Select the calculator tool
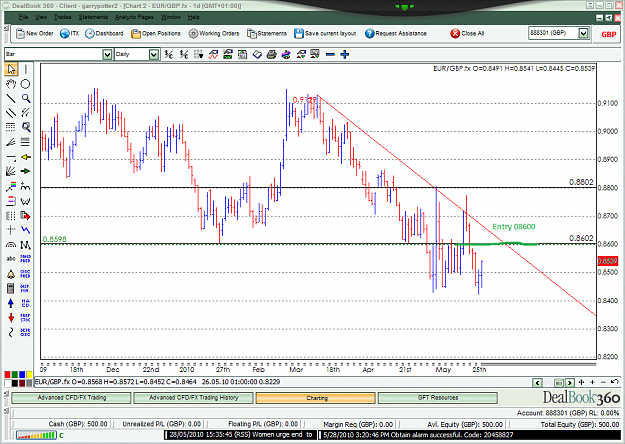Image resolution: width=625 pixels, height=444 pixels. [11, 288]
